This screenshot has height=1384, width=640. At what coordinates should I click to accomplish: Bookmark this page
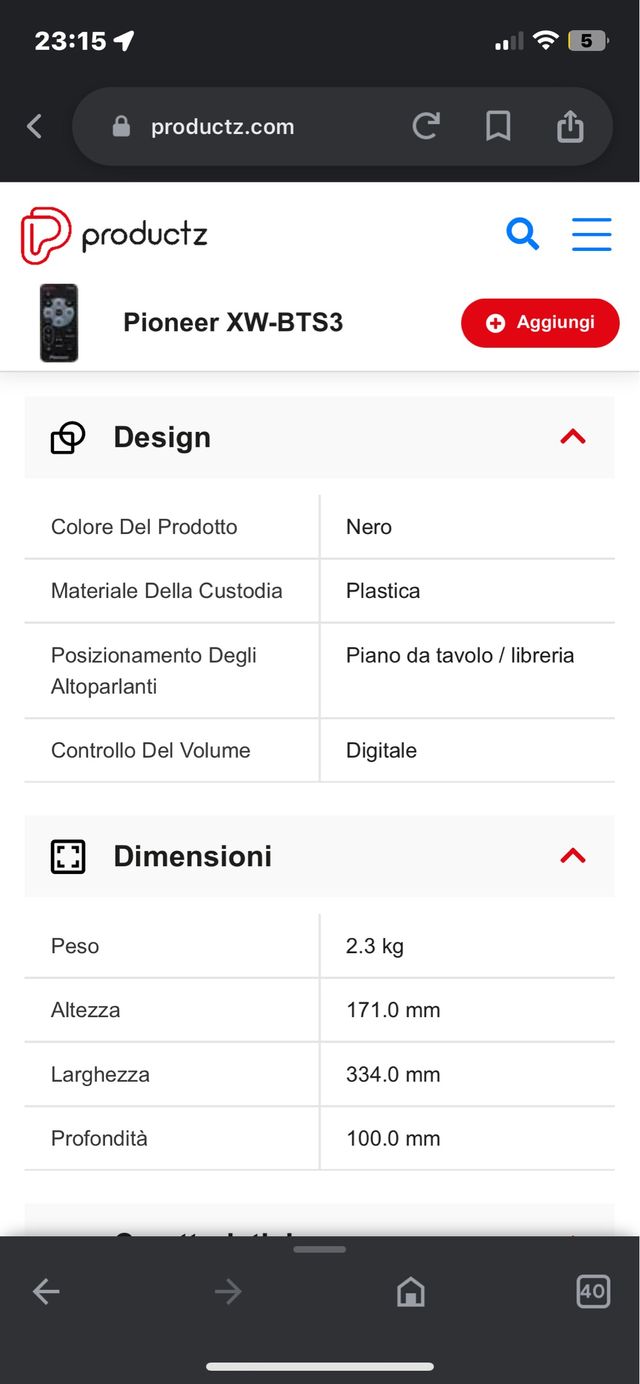pyautogui.click(x=498, y=126)
